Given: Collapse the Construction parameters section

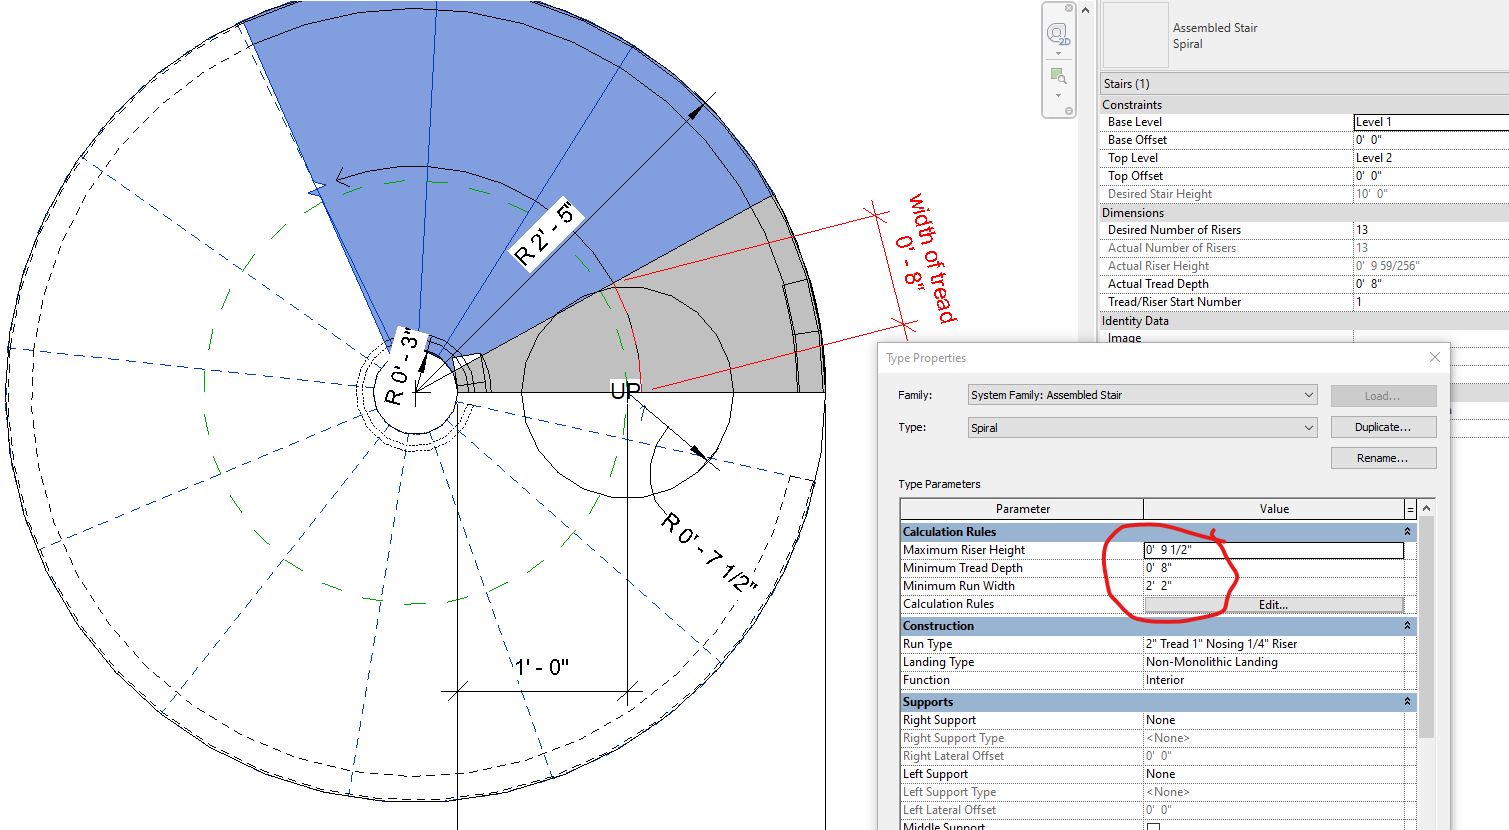Looking at the screenshot, I should tap(1408, 625).
